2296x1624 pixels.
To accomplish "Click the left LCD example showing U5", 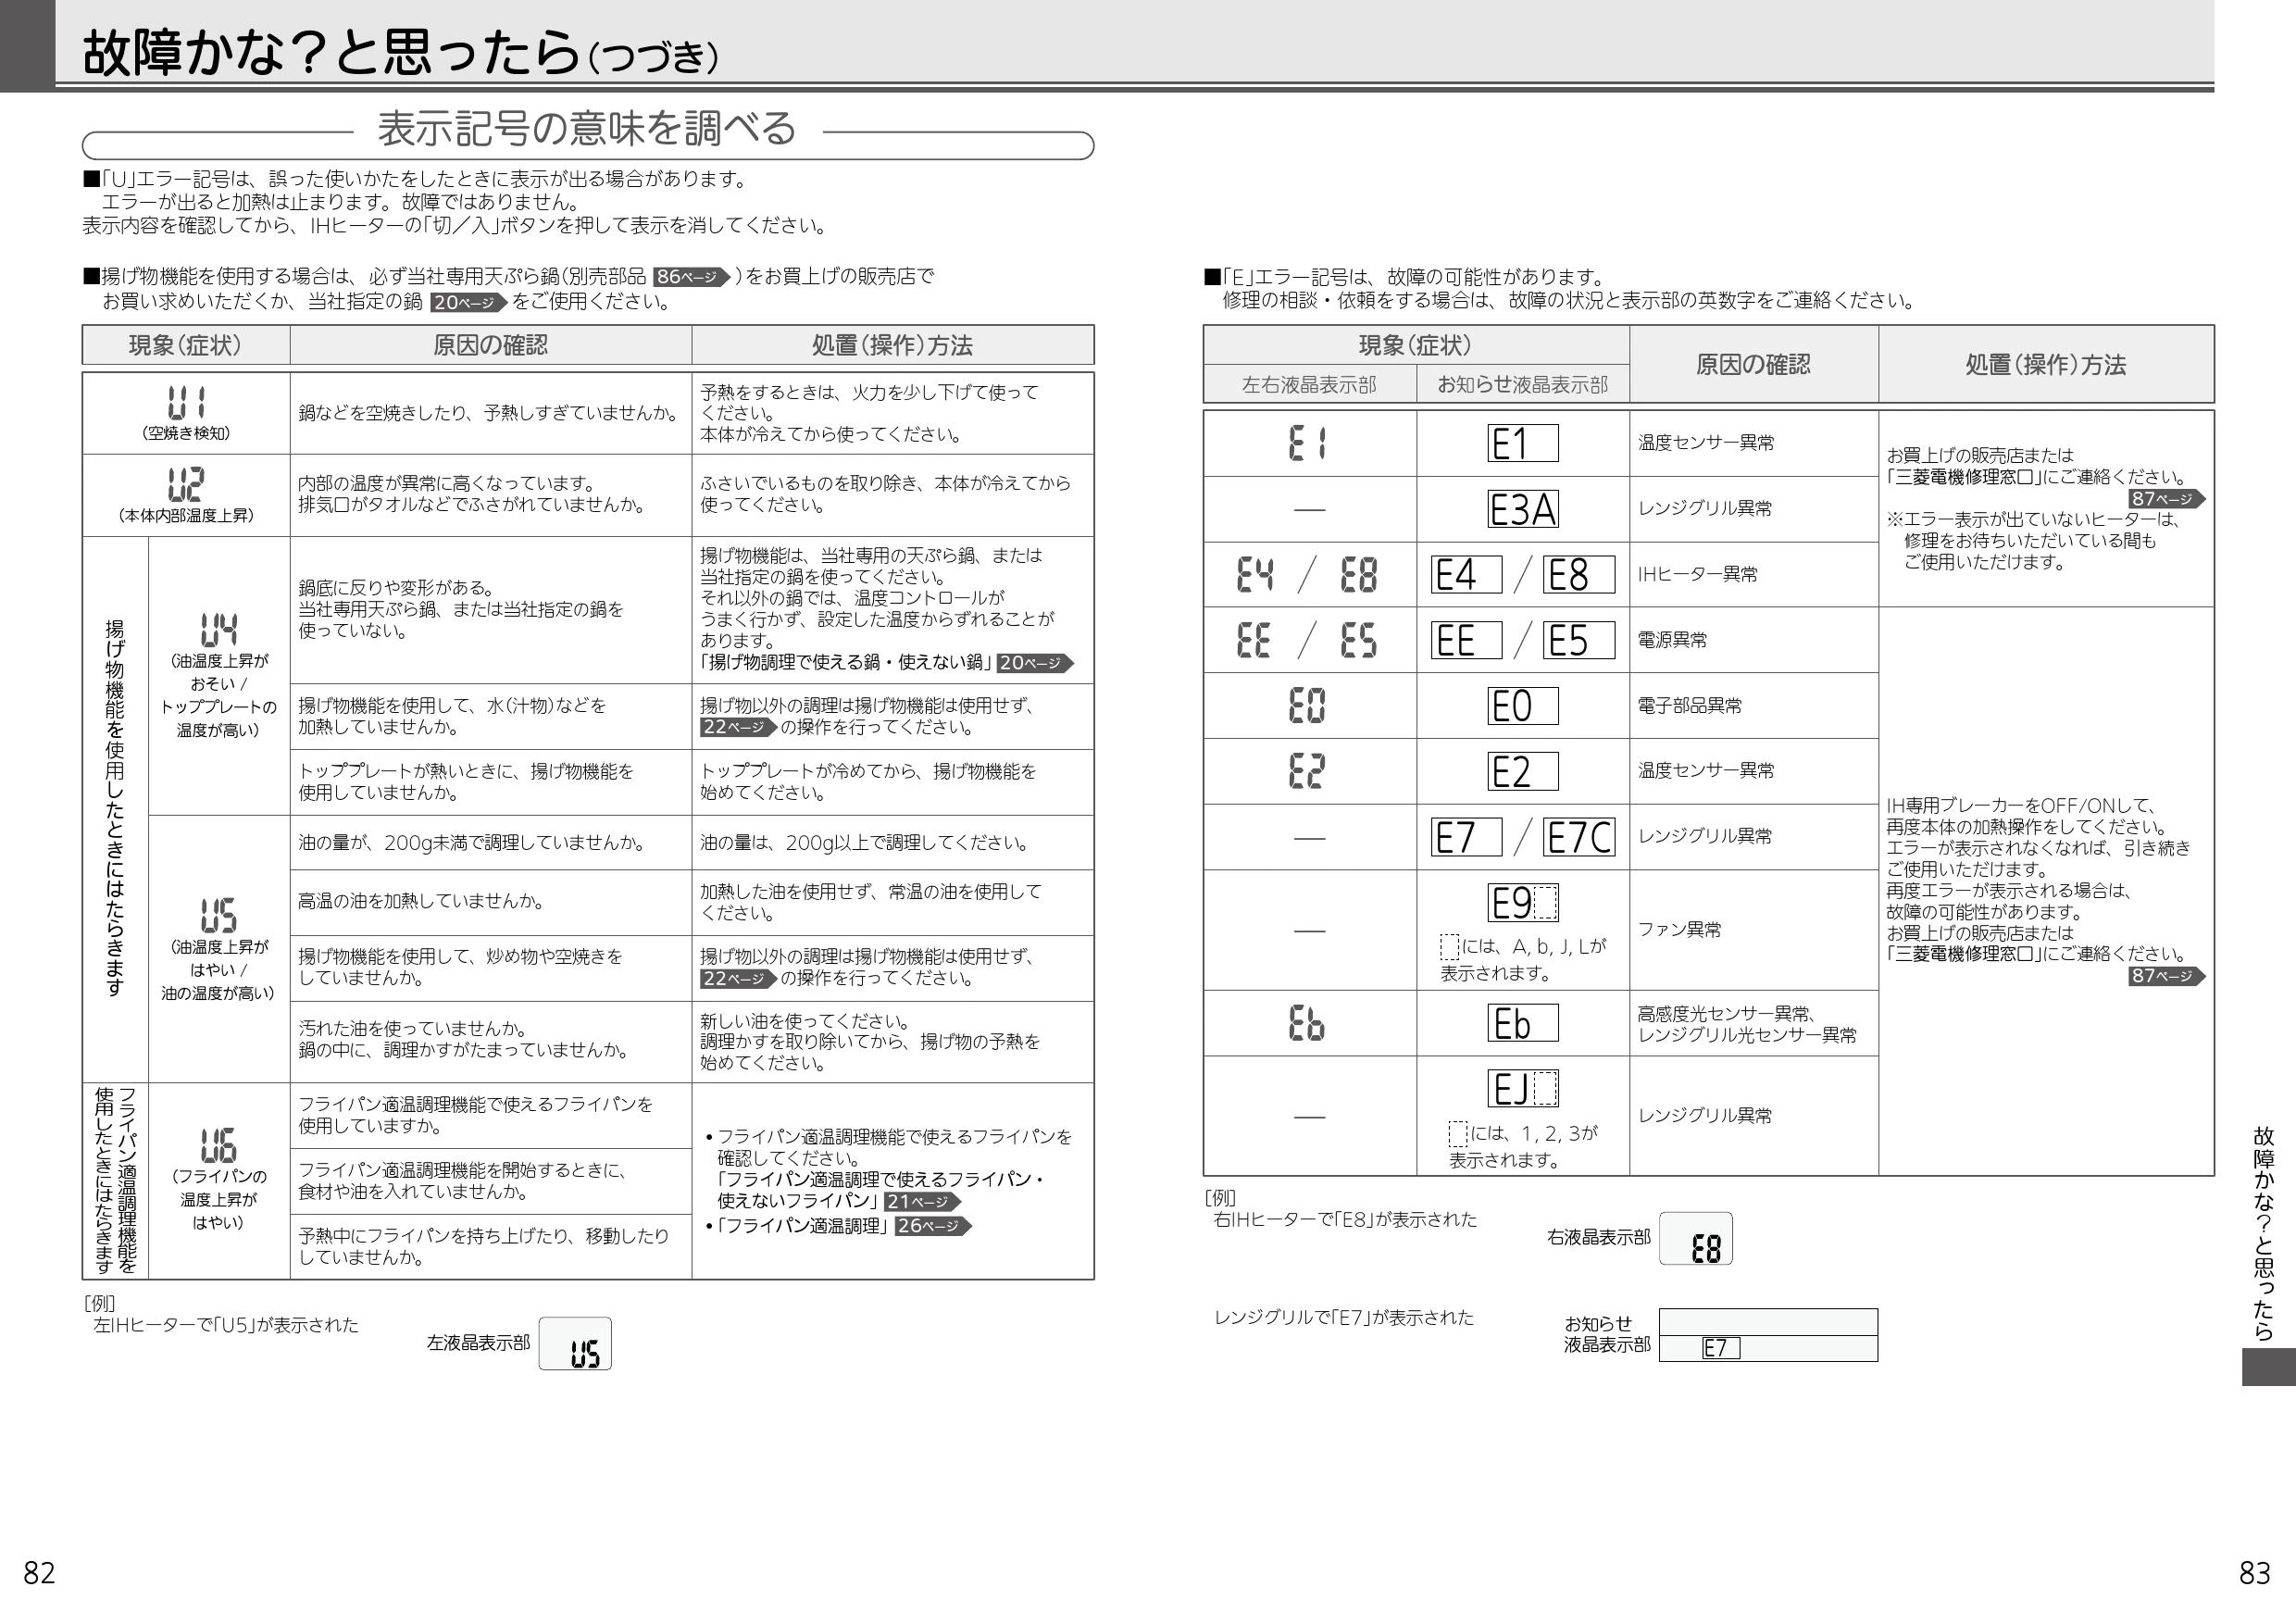I will [x=575, y=1343].
